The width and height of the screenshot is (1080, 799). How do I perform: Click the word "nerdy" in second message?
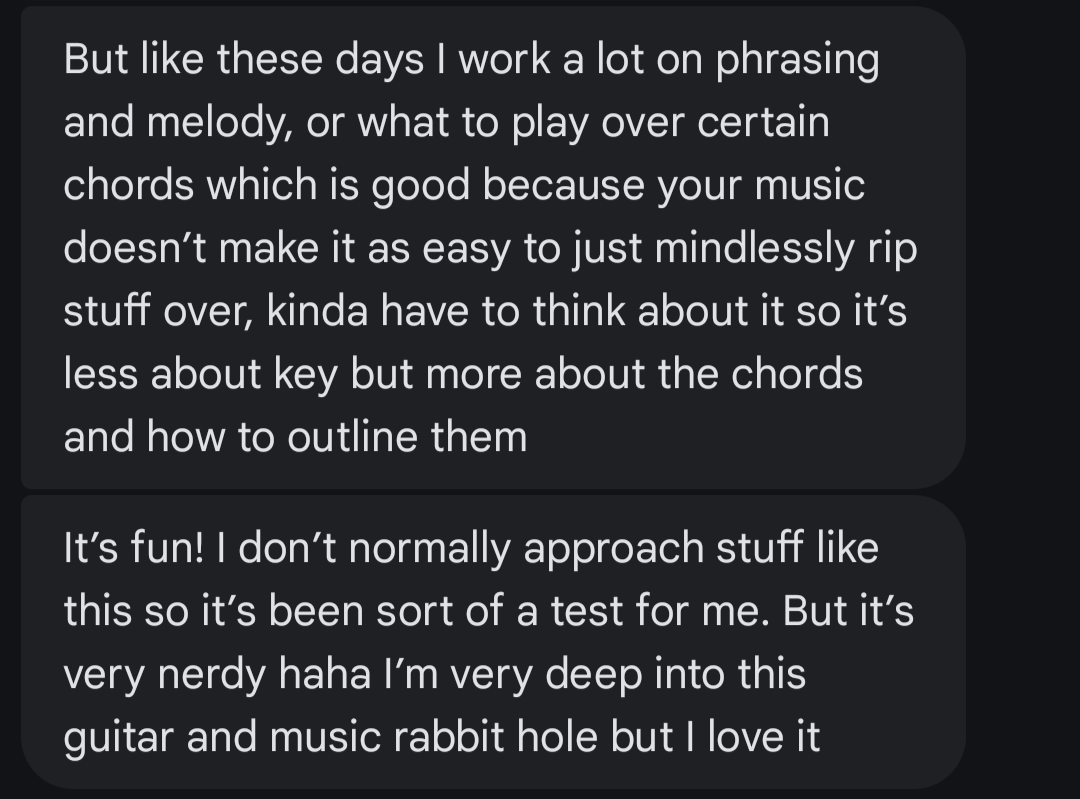[x=212, y=674]
